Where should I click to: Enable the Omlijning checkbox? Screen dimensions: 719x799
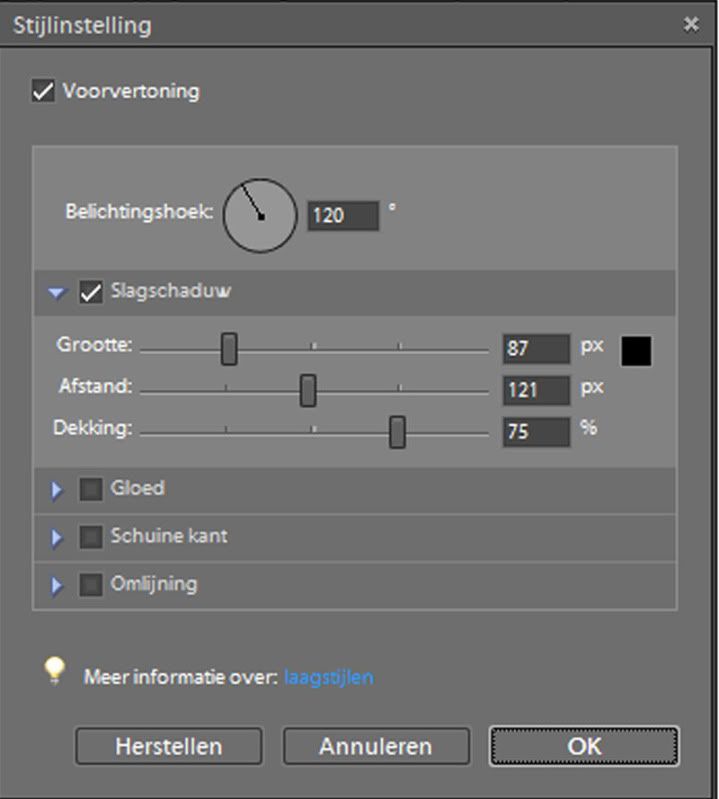point(91,584)
